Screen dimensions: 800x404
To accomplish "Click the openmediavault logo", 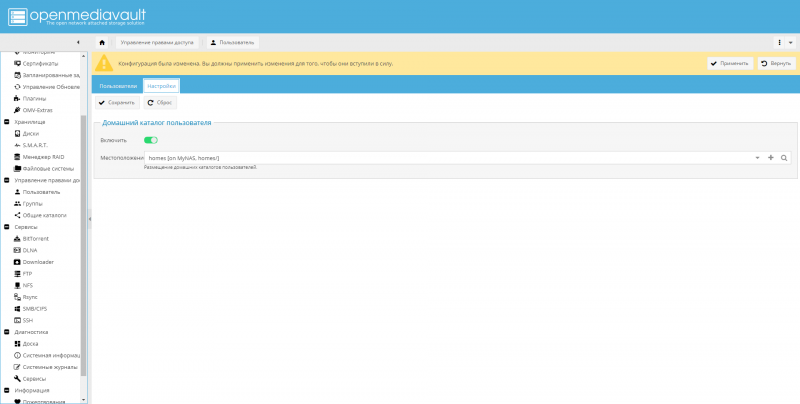I will (77, 16).
